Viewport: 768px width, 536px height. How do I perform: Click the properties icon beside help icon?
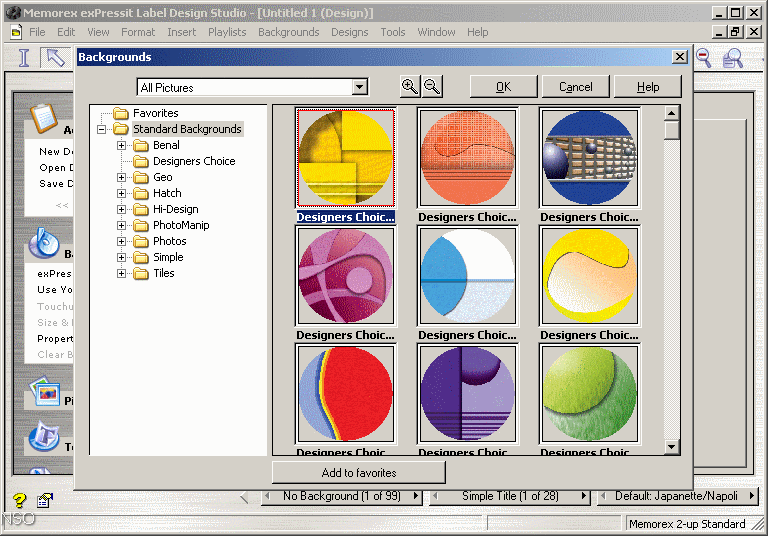click(45, 501)
